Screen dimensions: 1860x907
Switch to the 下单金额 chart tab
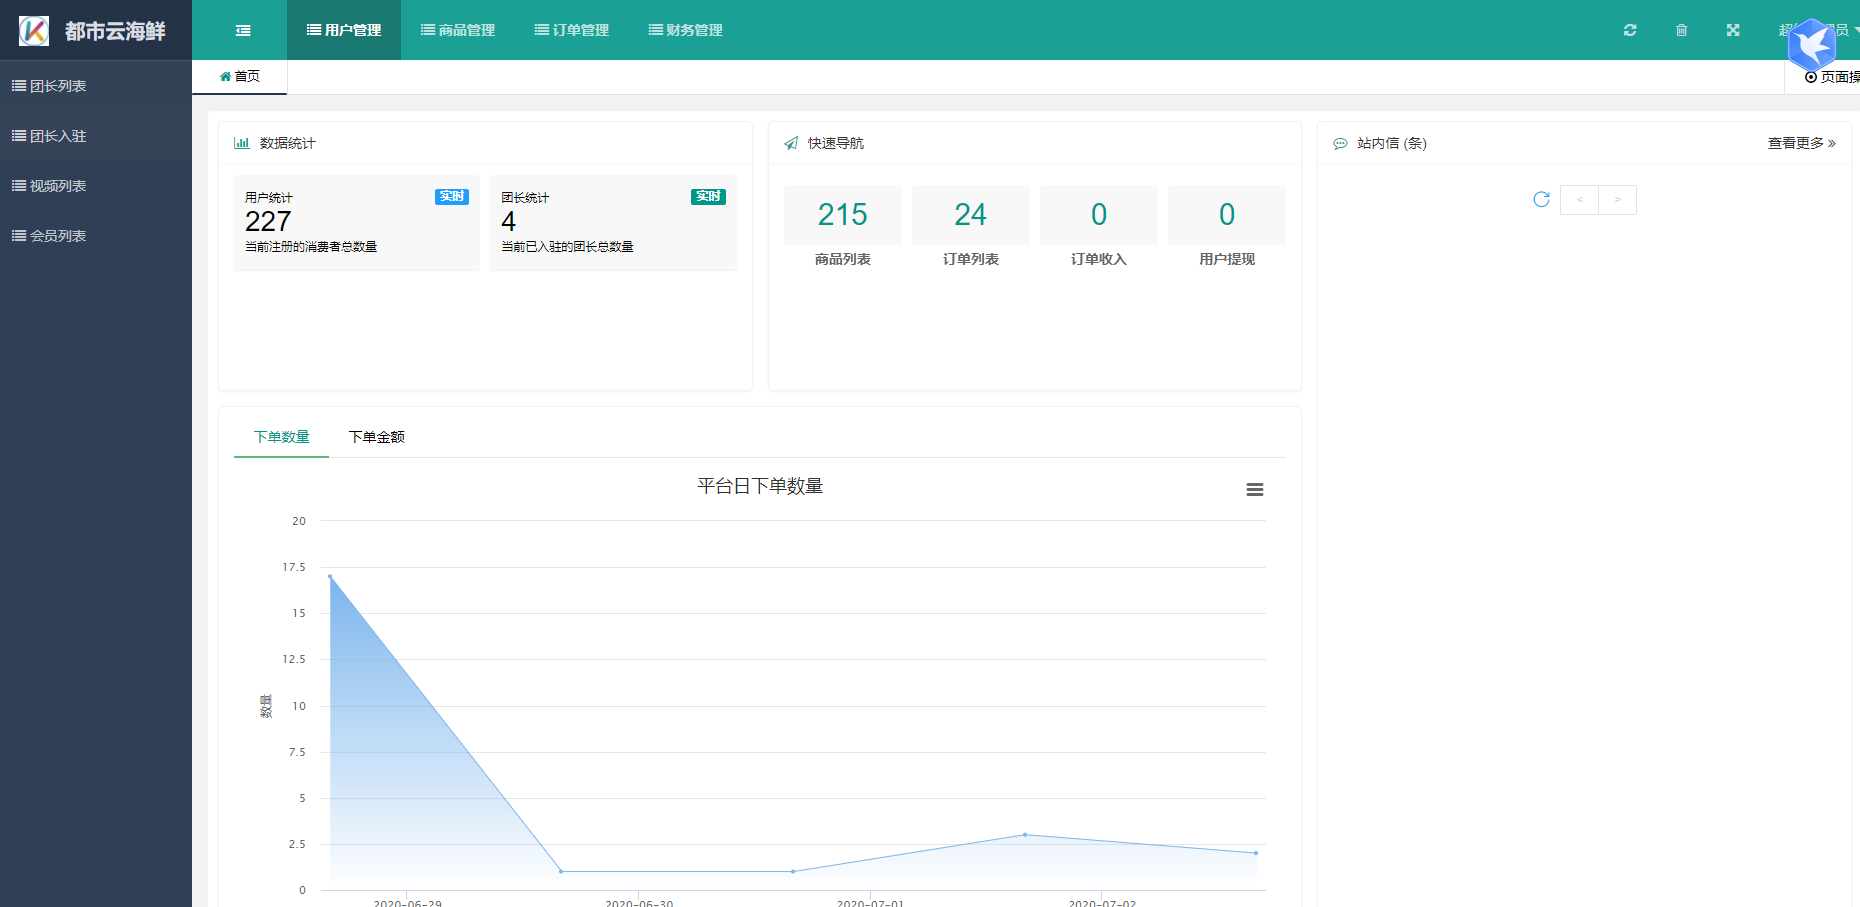tap(376, 437)
